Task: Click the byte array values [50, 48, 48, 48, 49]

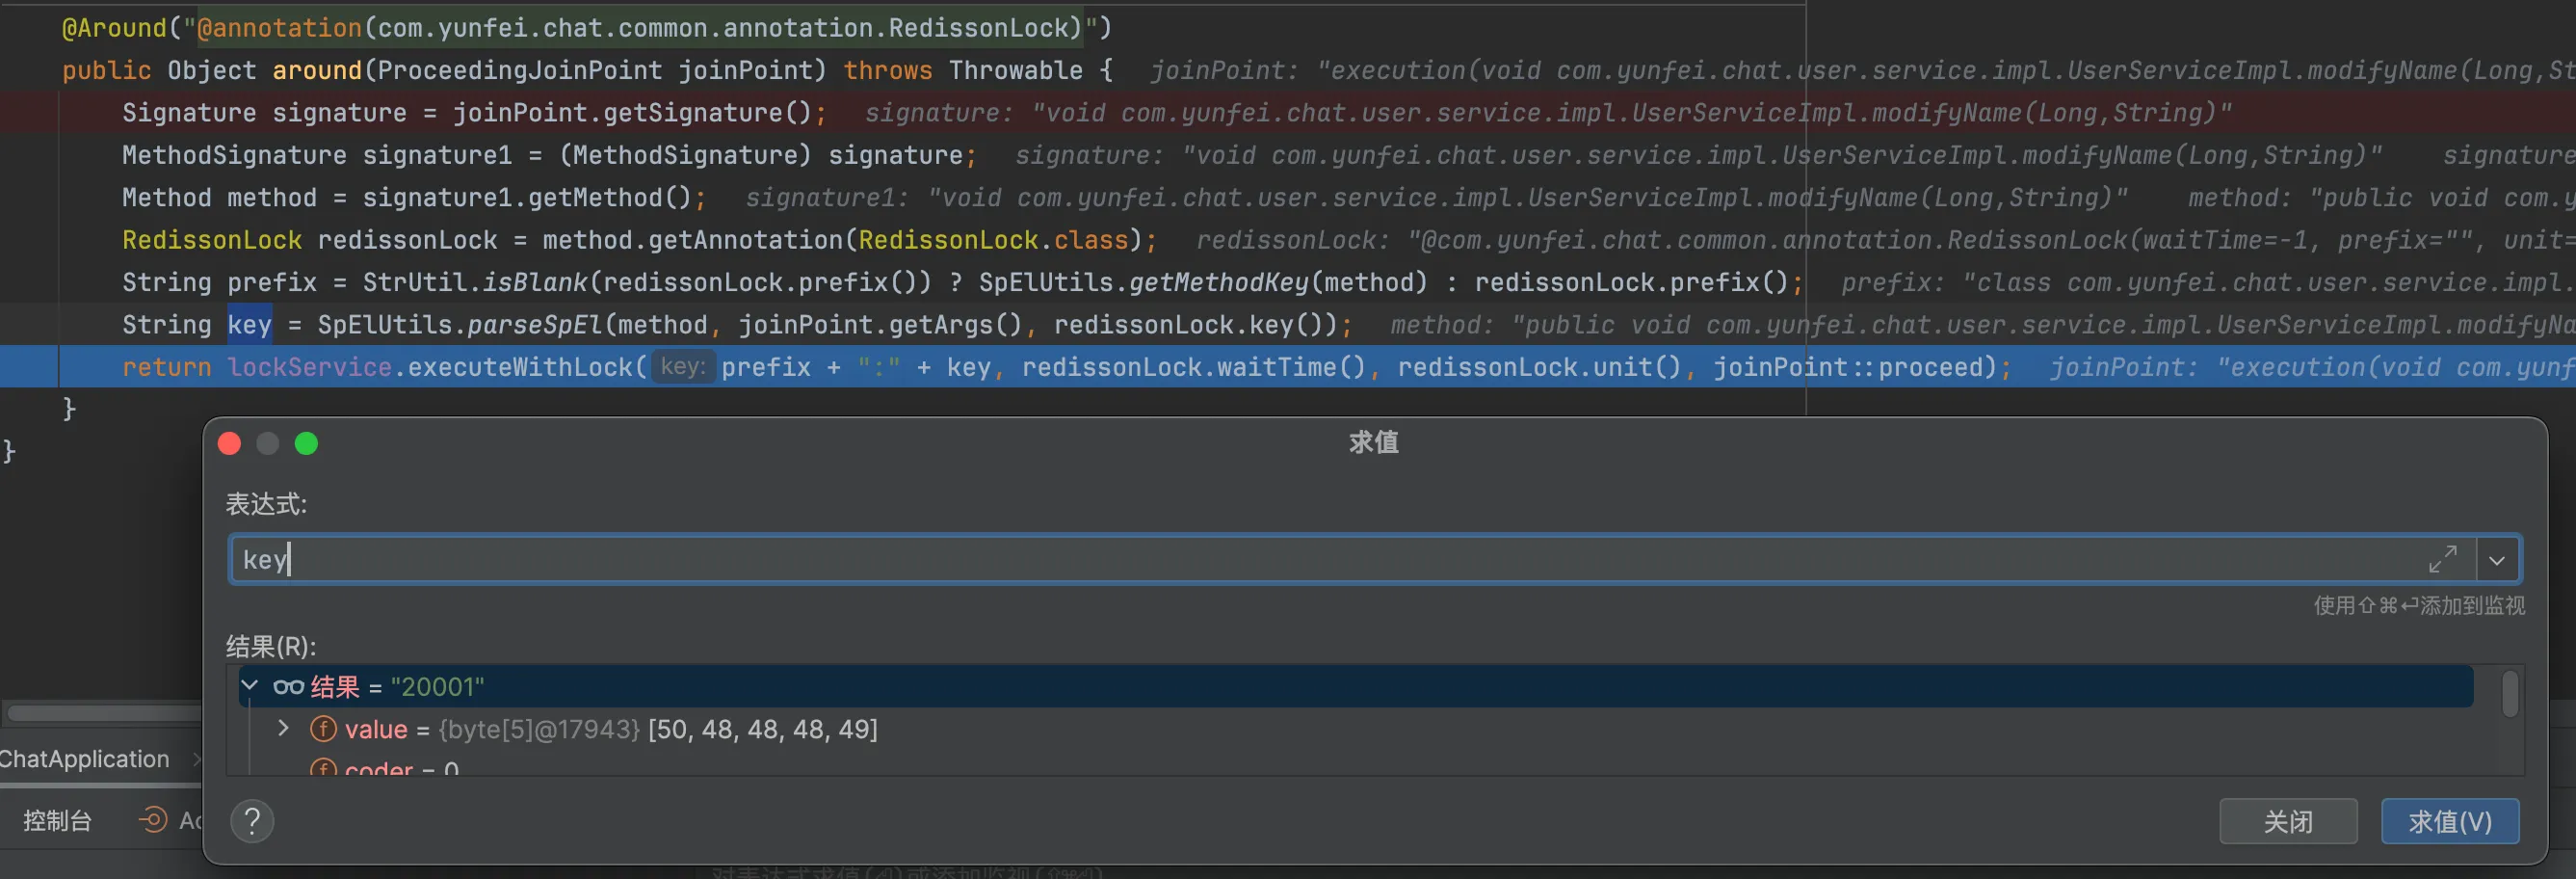Action: tap(762, 729)
